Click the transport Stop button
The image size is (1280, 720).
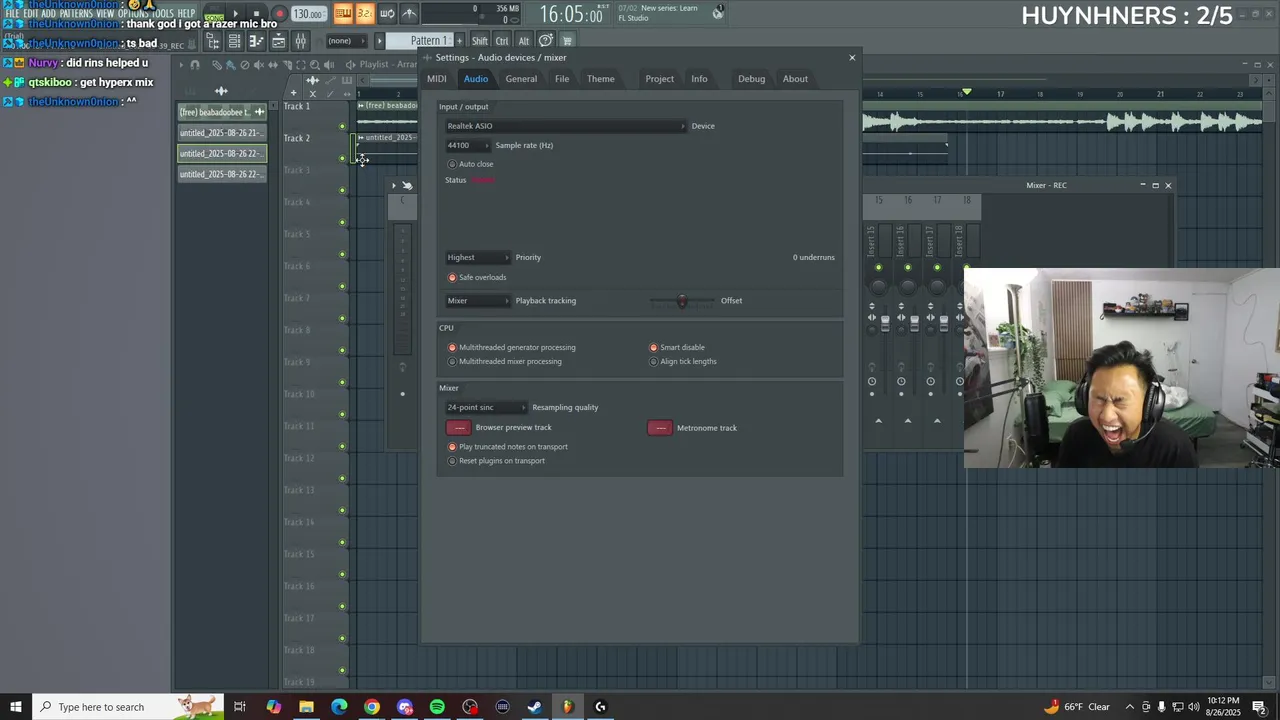point(256,14)
